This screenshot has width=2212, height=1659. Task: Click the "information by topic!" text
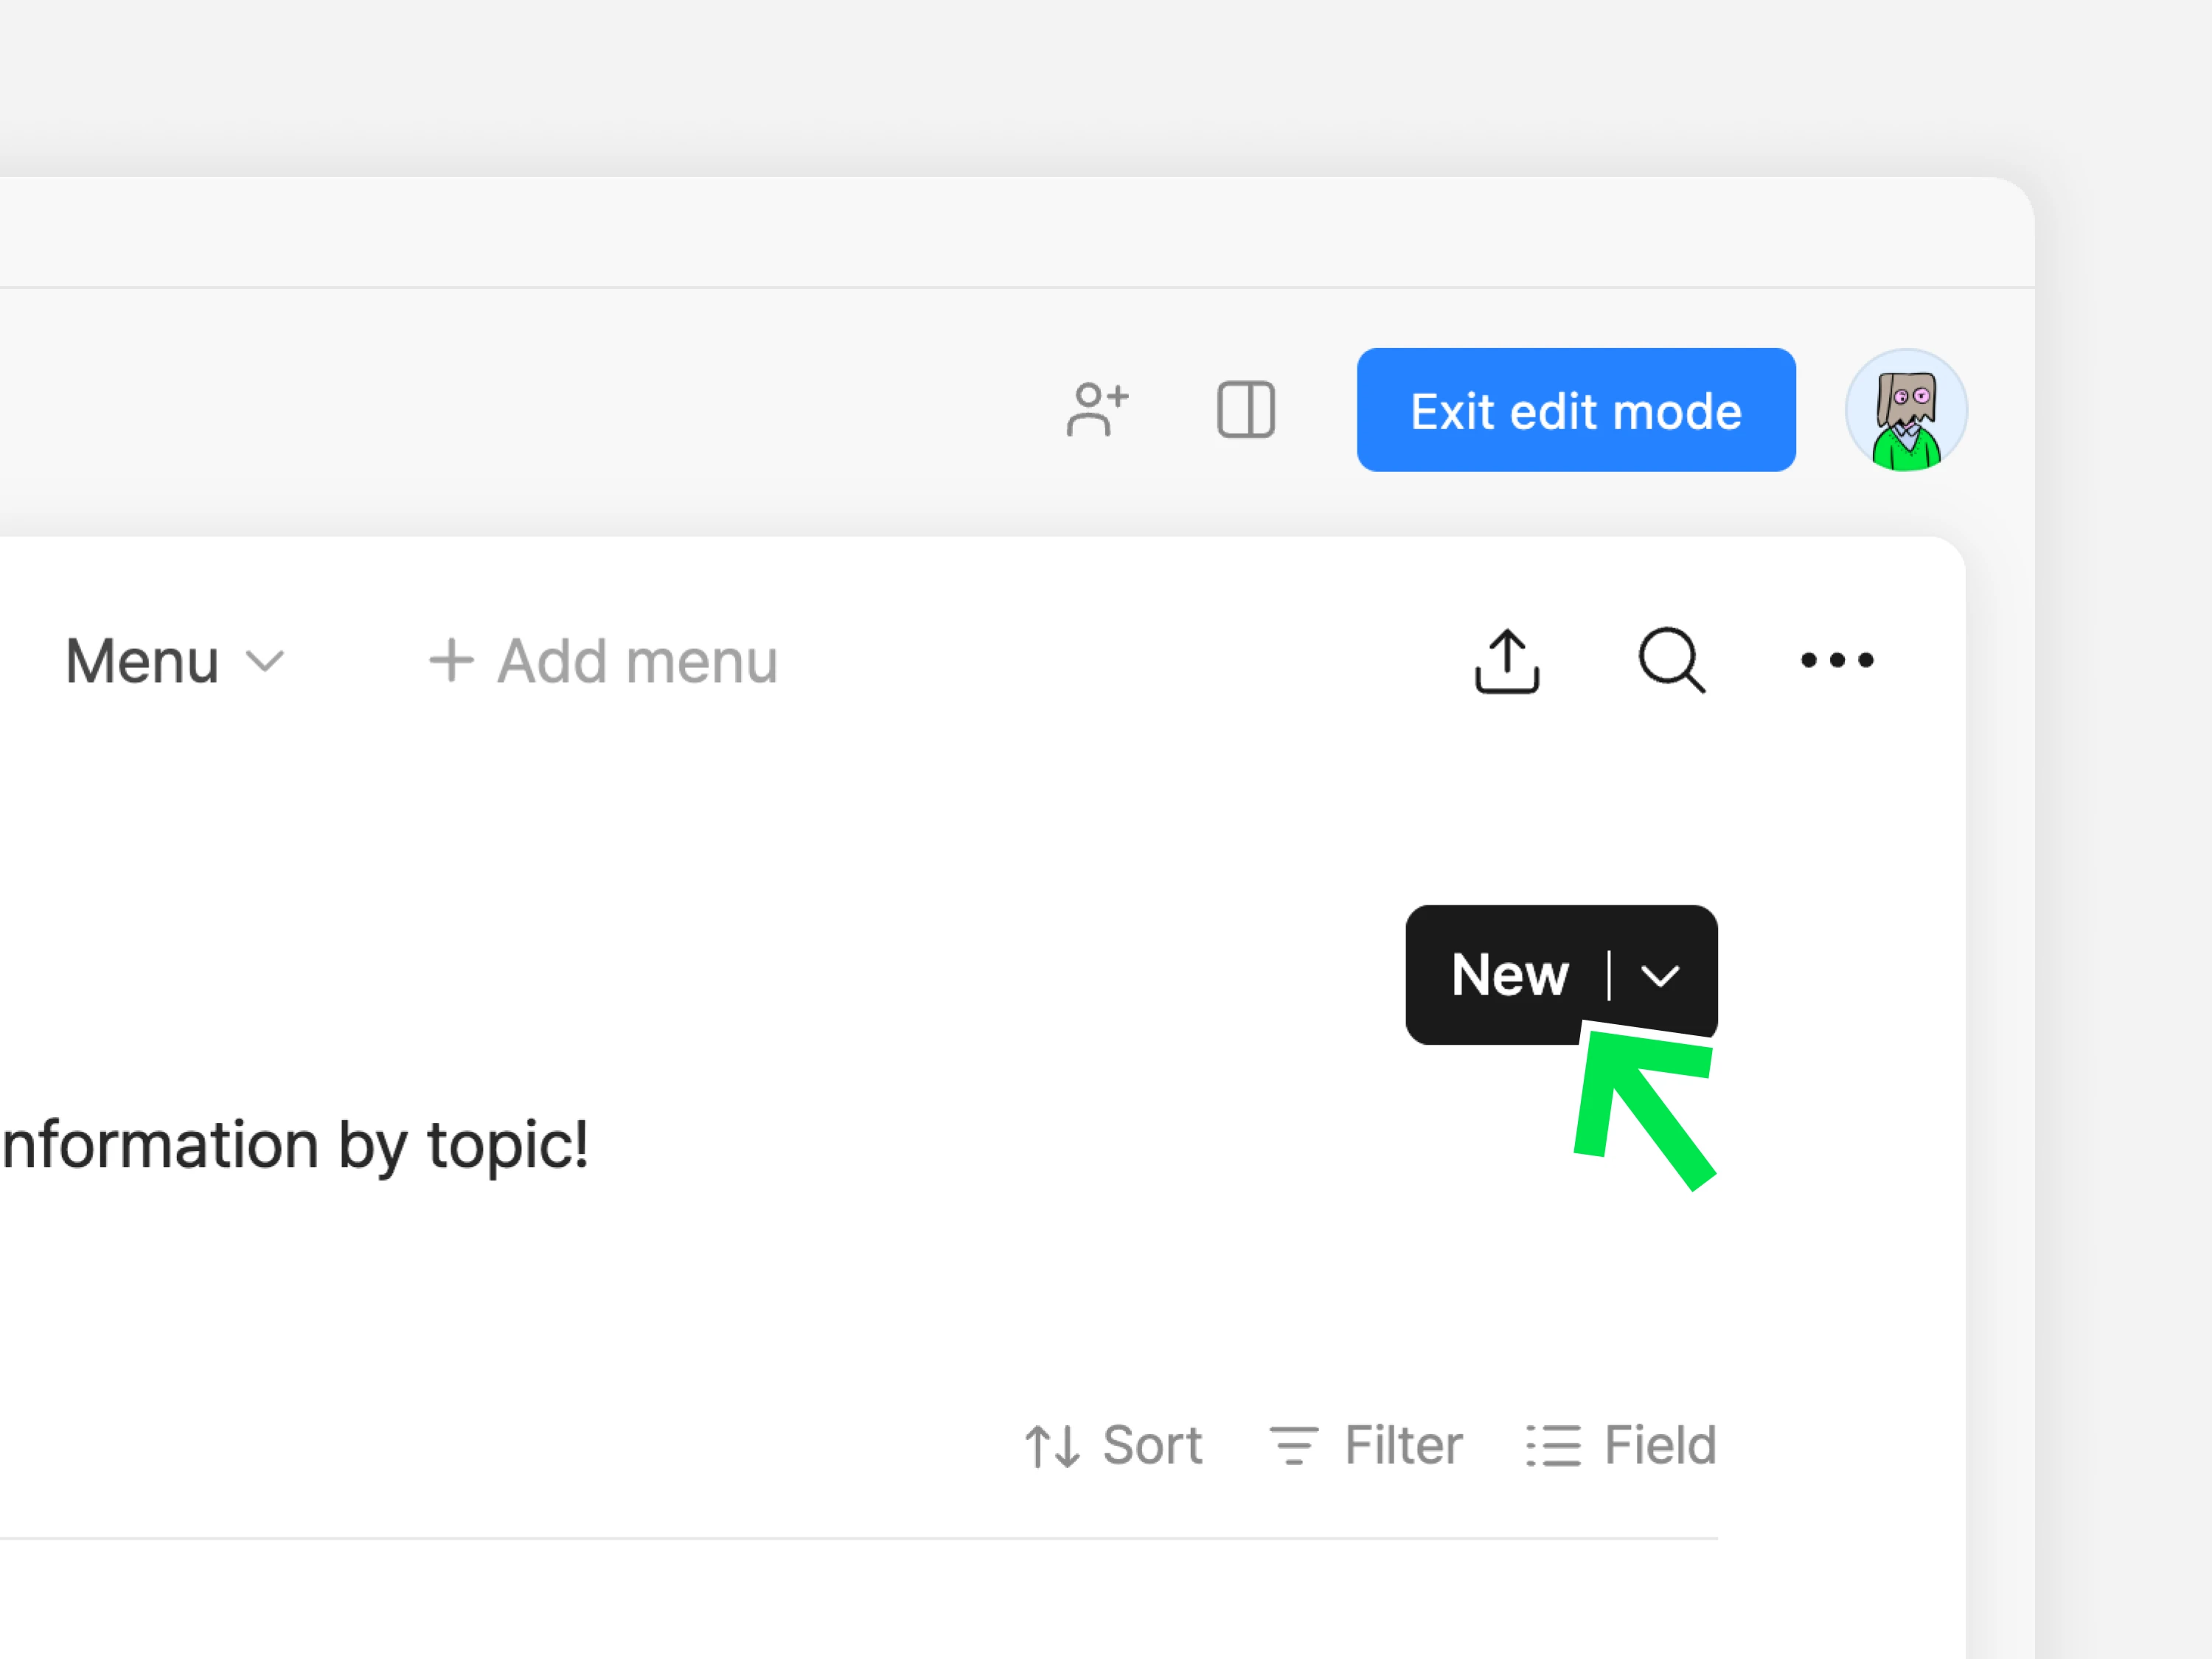pyautogui.click(x=295, y=1145)
